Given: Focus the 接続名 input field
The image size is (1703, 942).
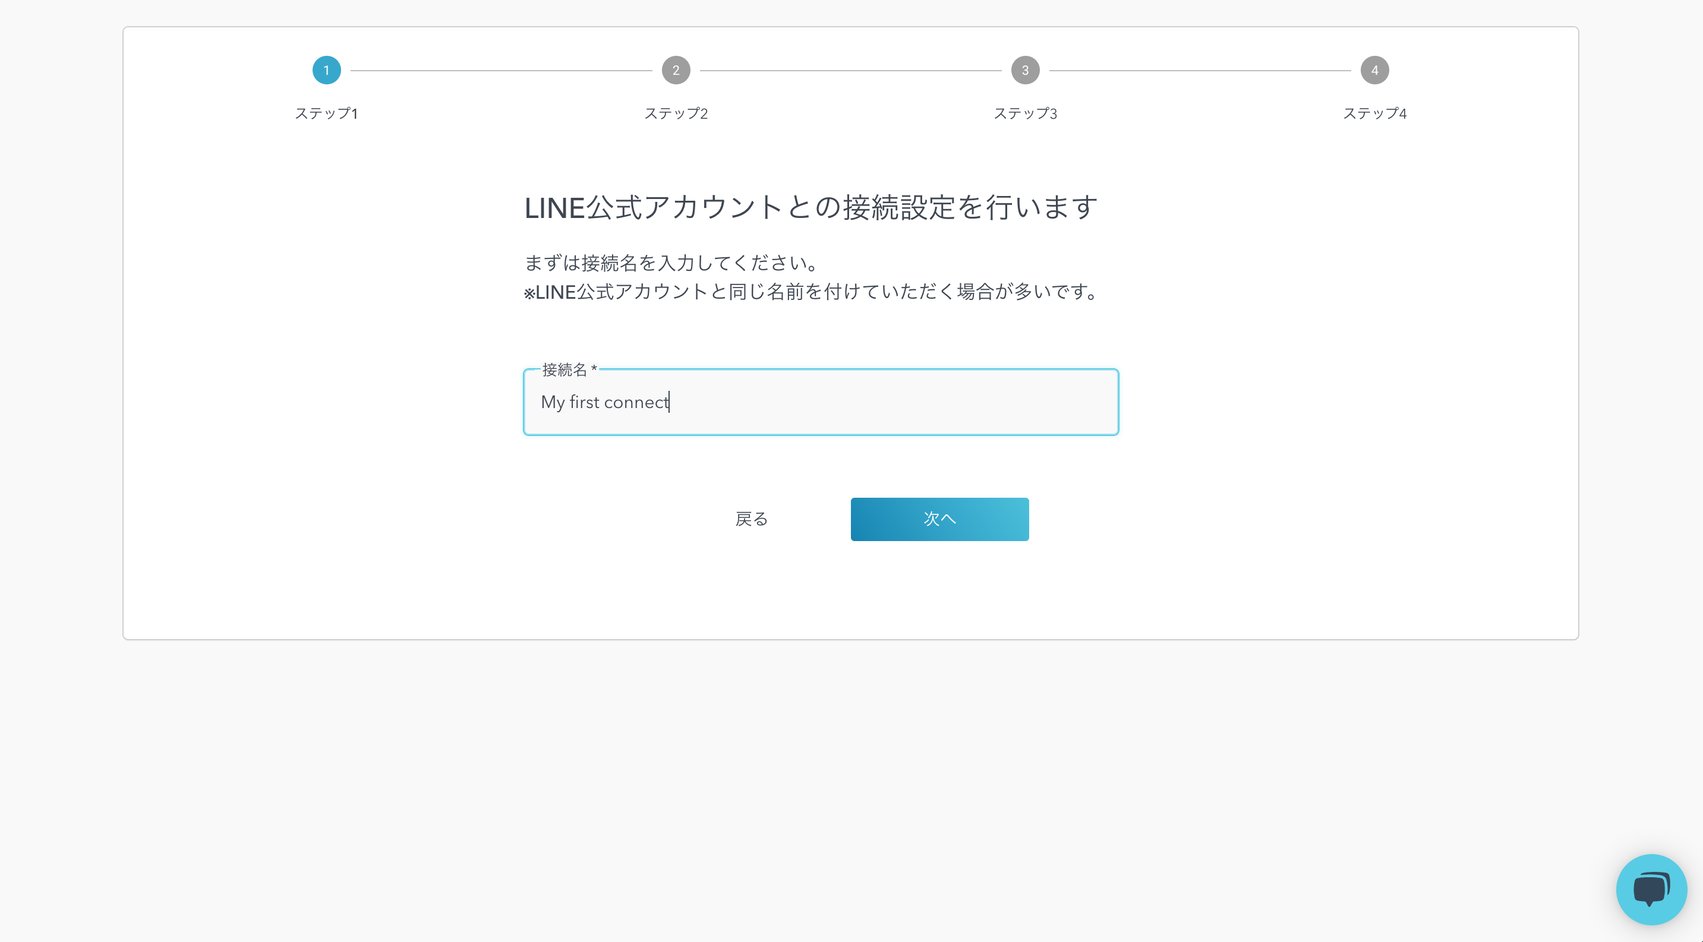Looking at the screenshot, I should click(x=820, y=402).
